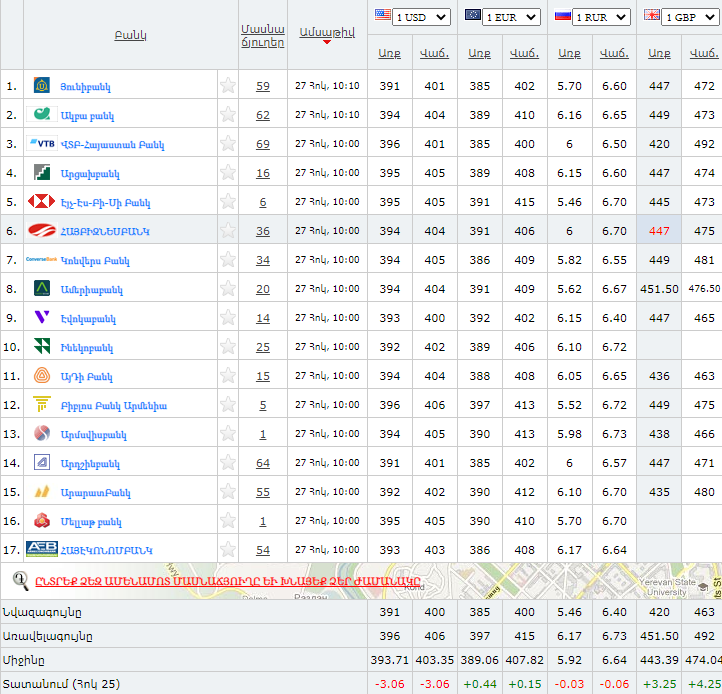This screenshot has height=694, width=722.
Task: Click the HSBC bank logo in row 5
Action: click(41, 201)
